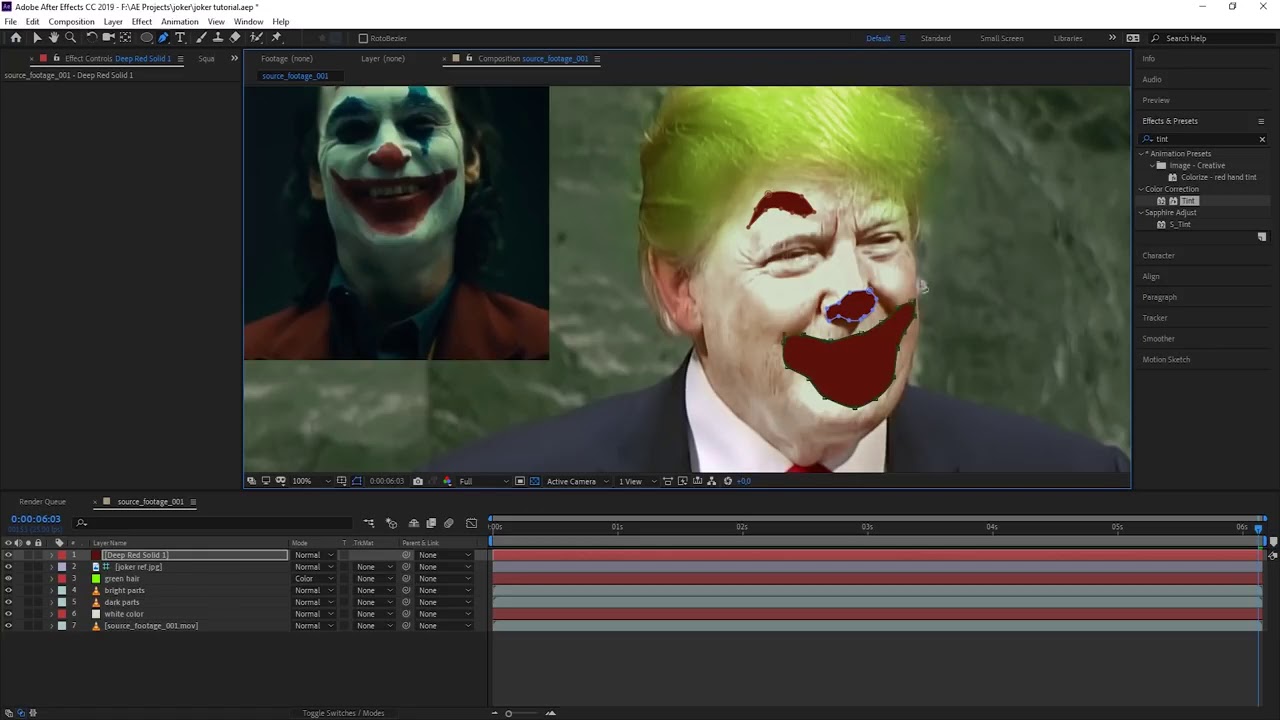1280x720 pixels.
Task: Select the Pen tool
Action: point(163,38)
